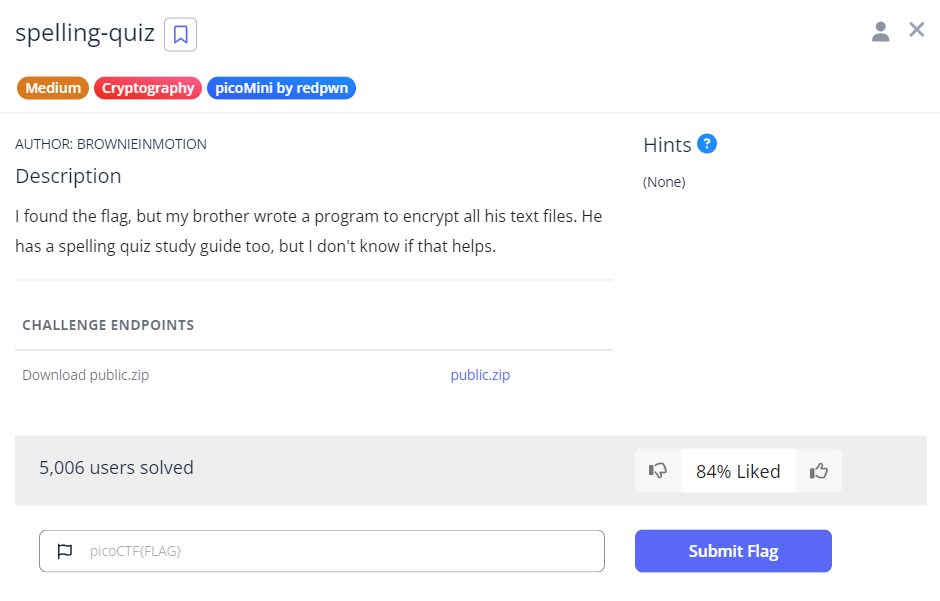Close the challenge dialog with X
940x601 pixels.
point(916,30)
